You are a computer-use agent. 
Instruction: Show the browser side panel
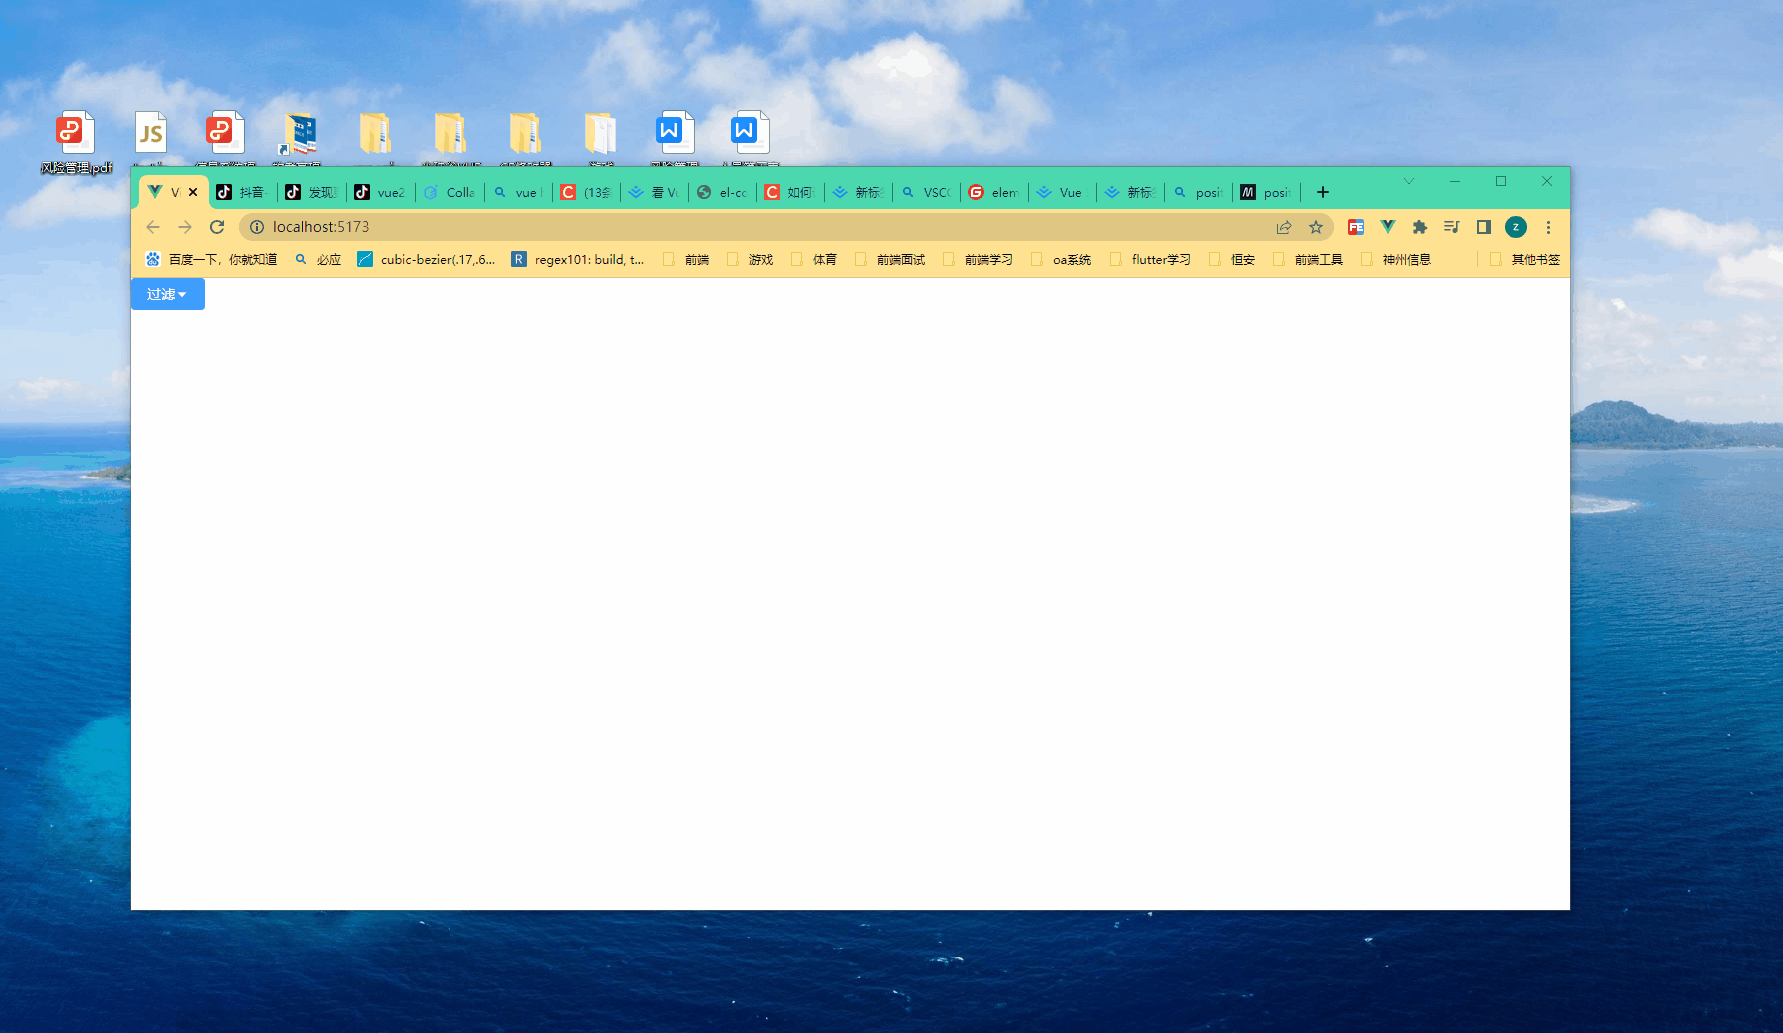(1484, 227)
